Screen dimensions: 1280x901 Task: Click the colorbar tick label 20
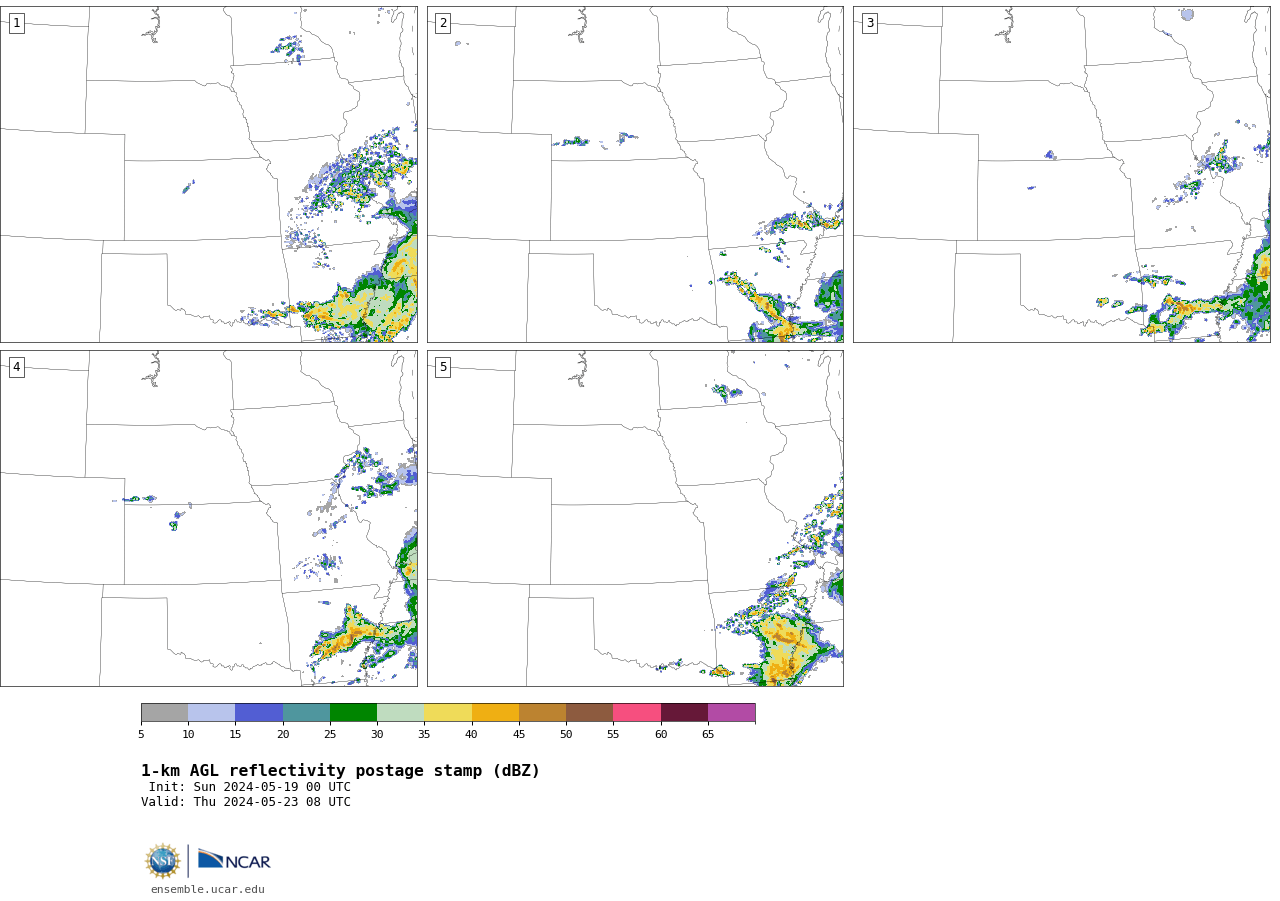click(x=283, y=735)
